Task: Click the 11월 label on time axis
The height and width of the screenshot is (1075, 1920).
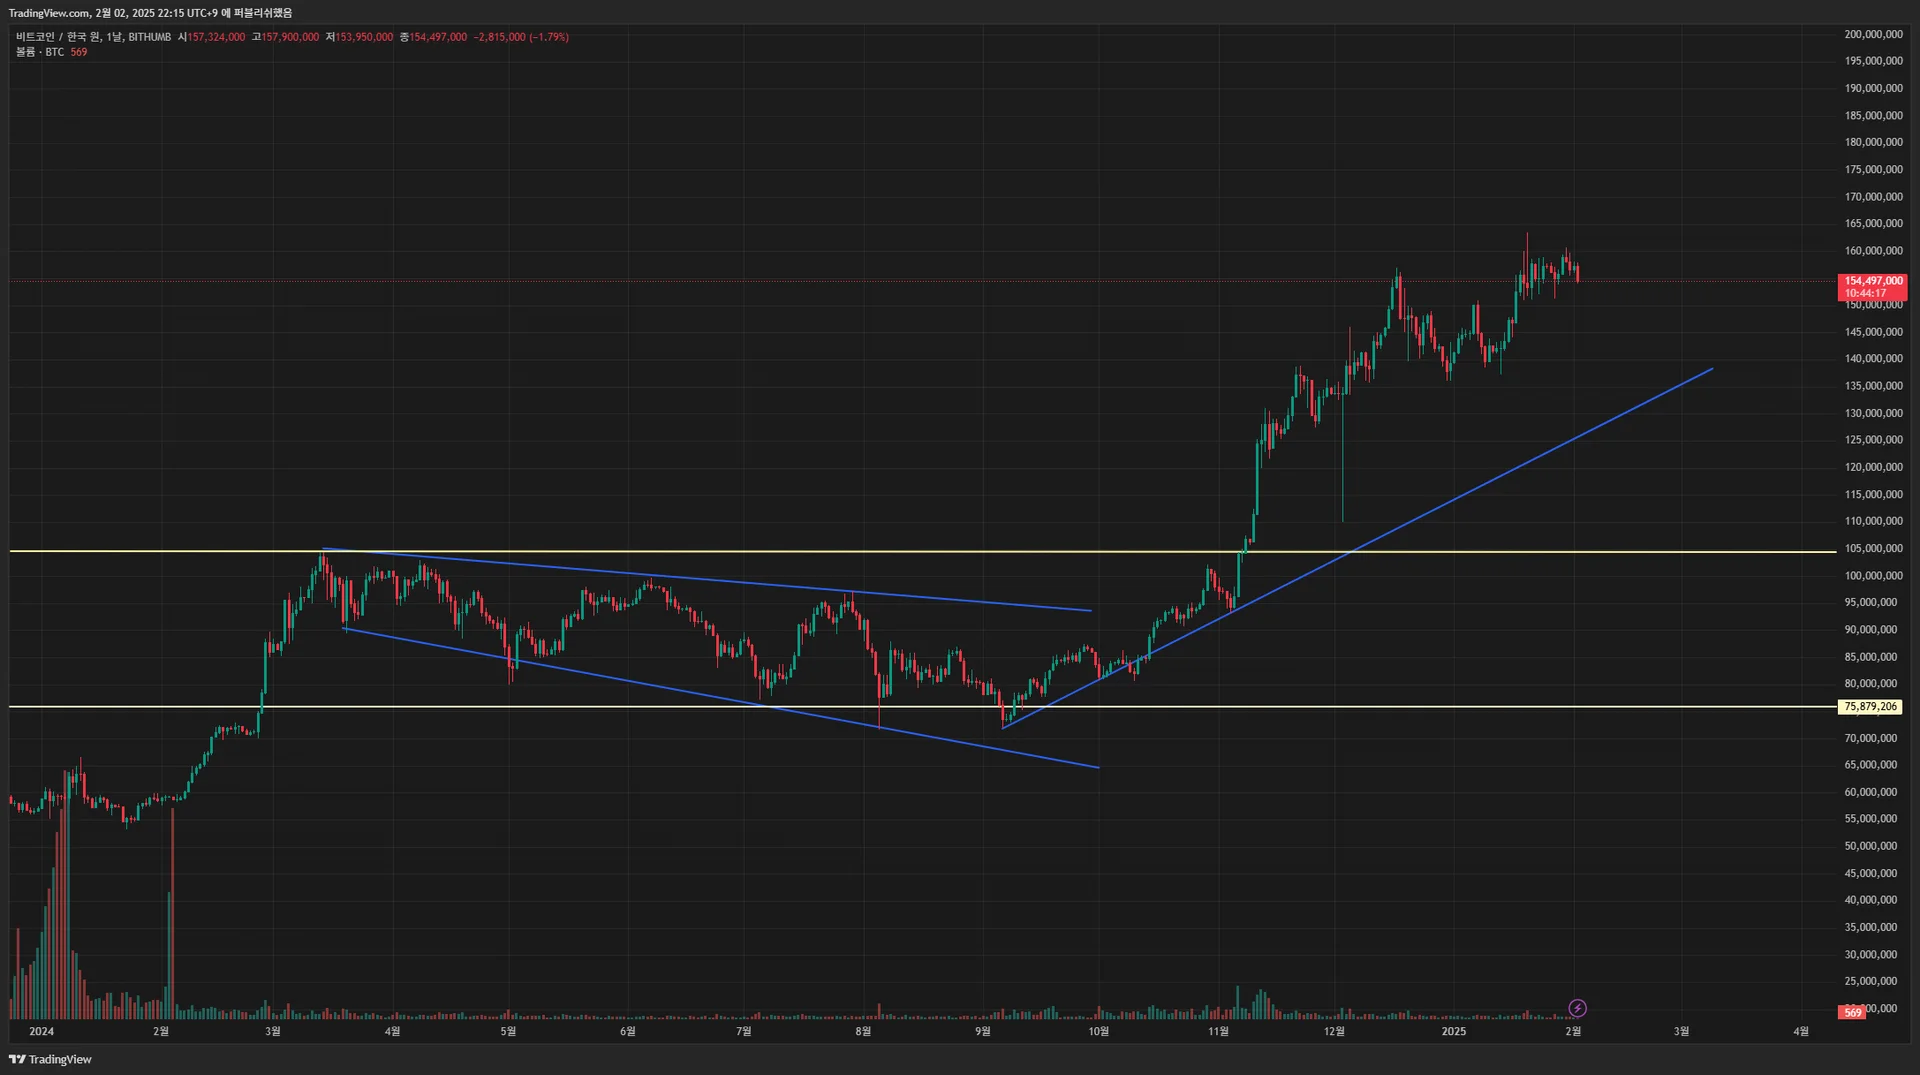Action: click(x=1218, y=1031)
